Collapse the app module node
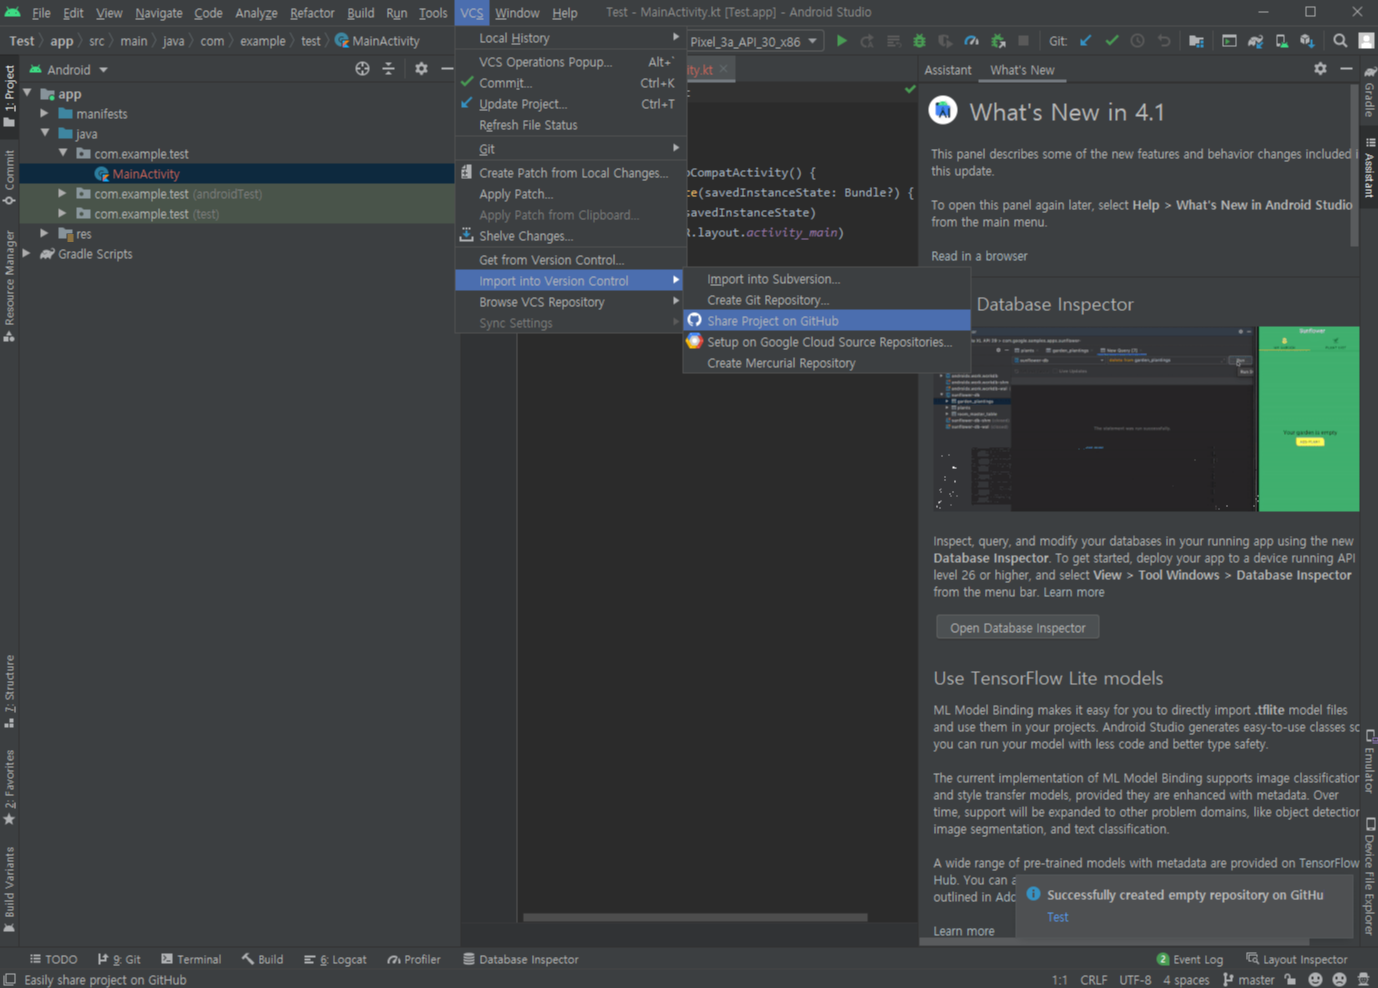The width and height of the screenshot is (1378, 988). pos(28,93)
